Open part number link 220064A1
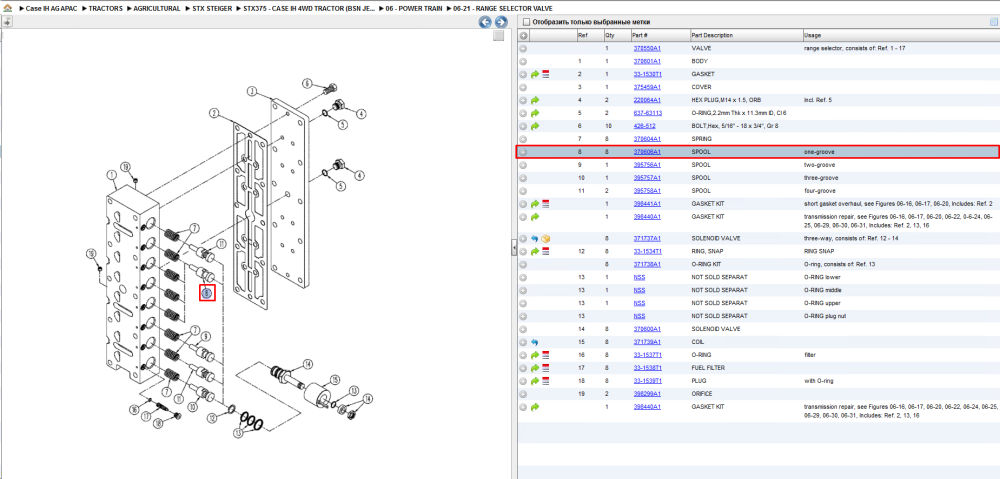 [647, 100]
